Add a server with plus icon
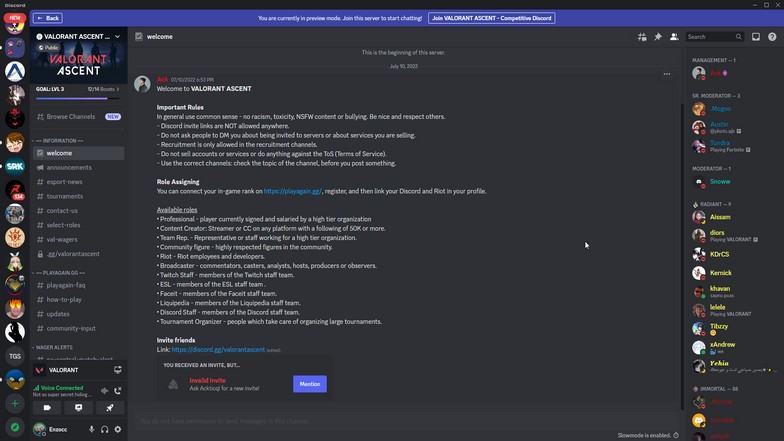This screenshot has height=441, width=784. pyautogui.click(x=15, y=404)
